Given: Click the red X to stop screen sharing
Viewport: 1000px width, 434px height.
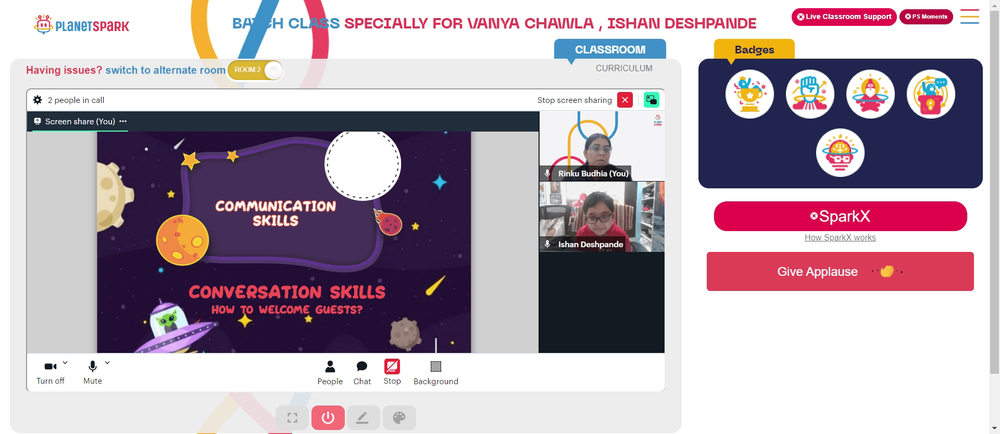Looking at the screenshot, I should point(625,100).
